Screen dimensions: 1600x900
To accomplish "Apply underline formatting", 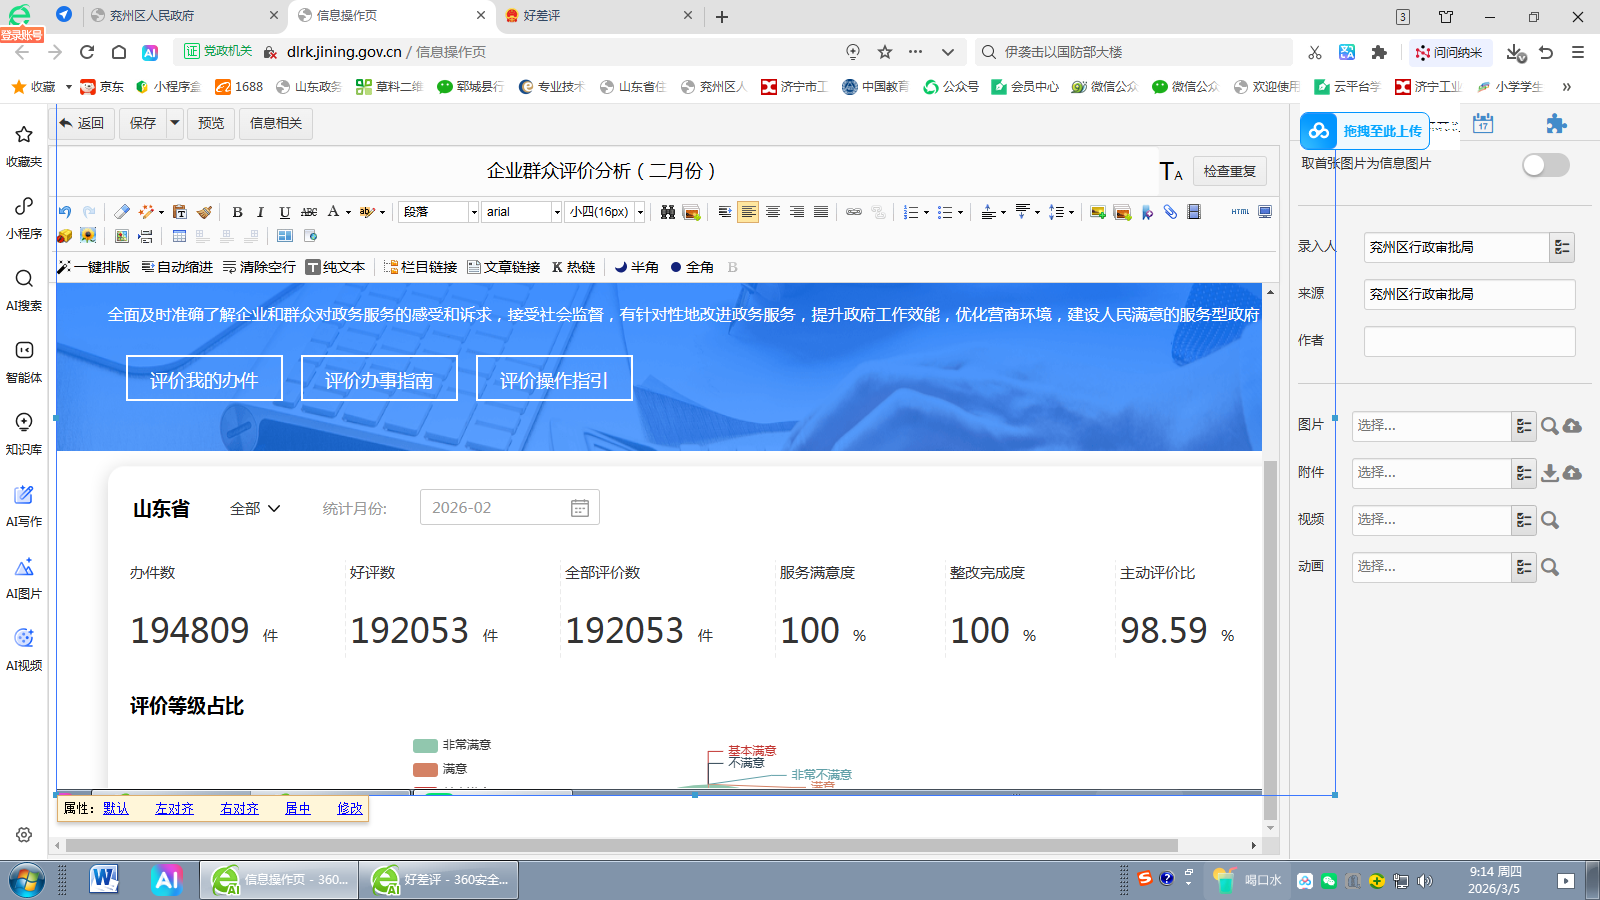I will pyautogui.click(x=284, y=212).
